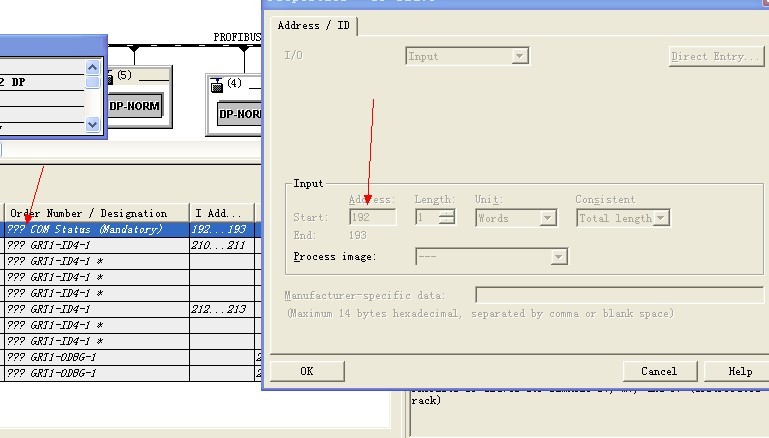Click the Length spinner arrows
769x438 pixels.
click(x=447, y=217)
